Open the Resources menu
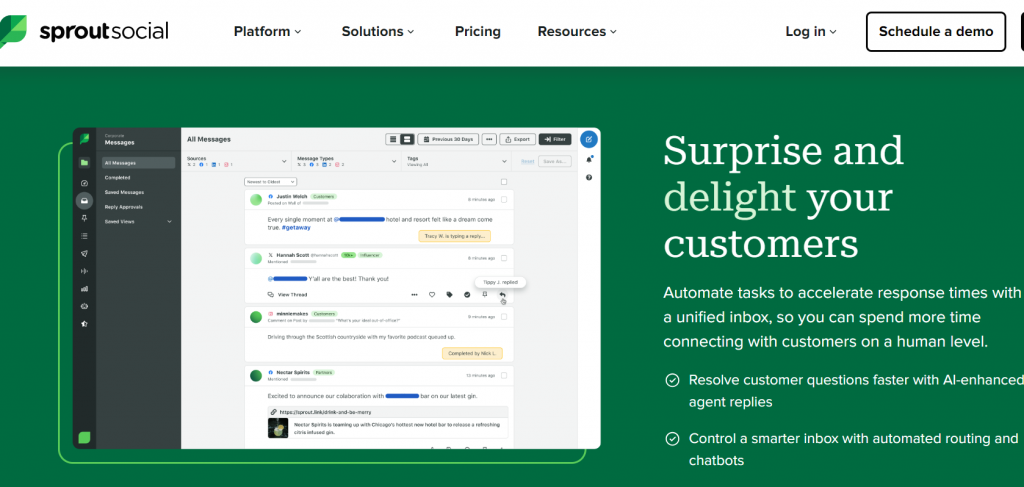Screen dimensions: 1024x487 tap(577, 31)
